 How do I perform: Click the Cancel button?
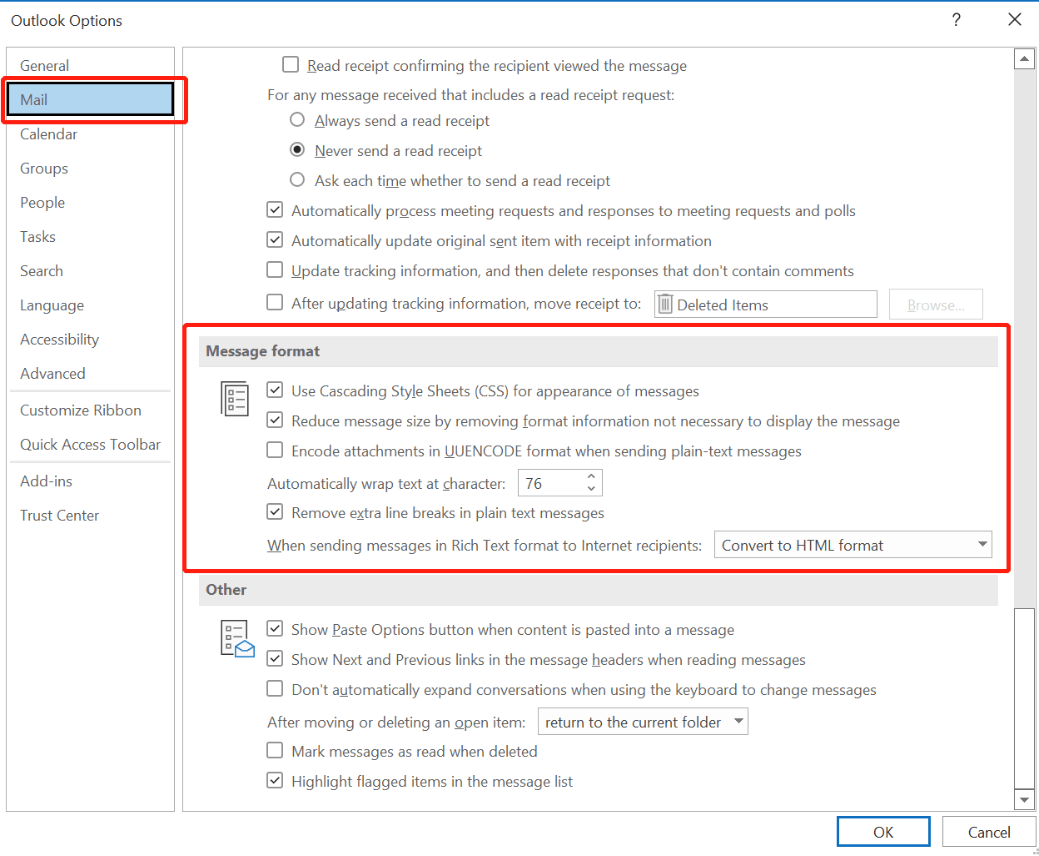pos(989,831)
